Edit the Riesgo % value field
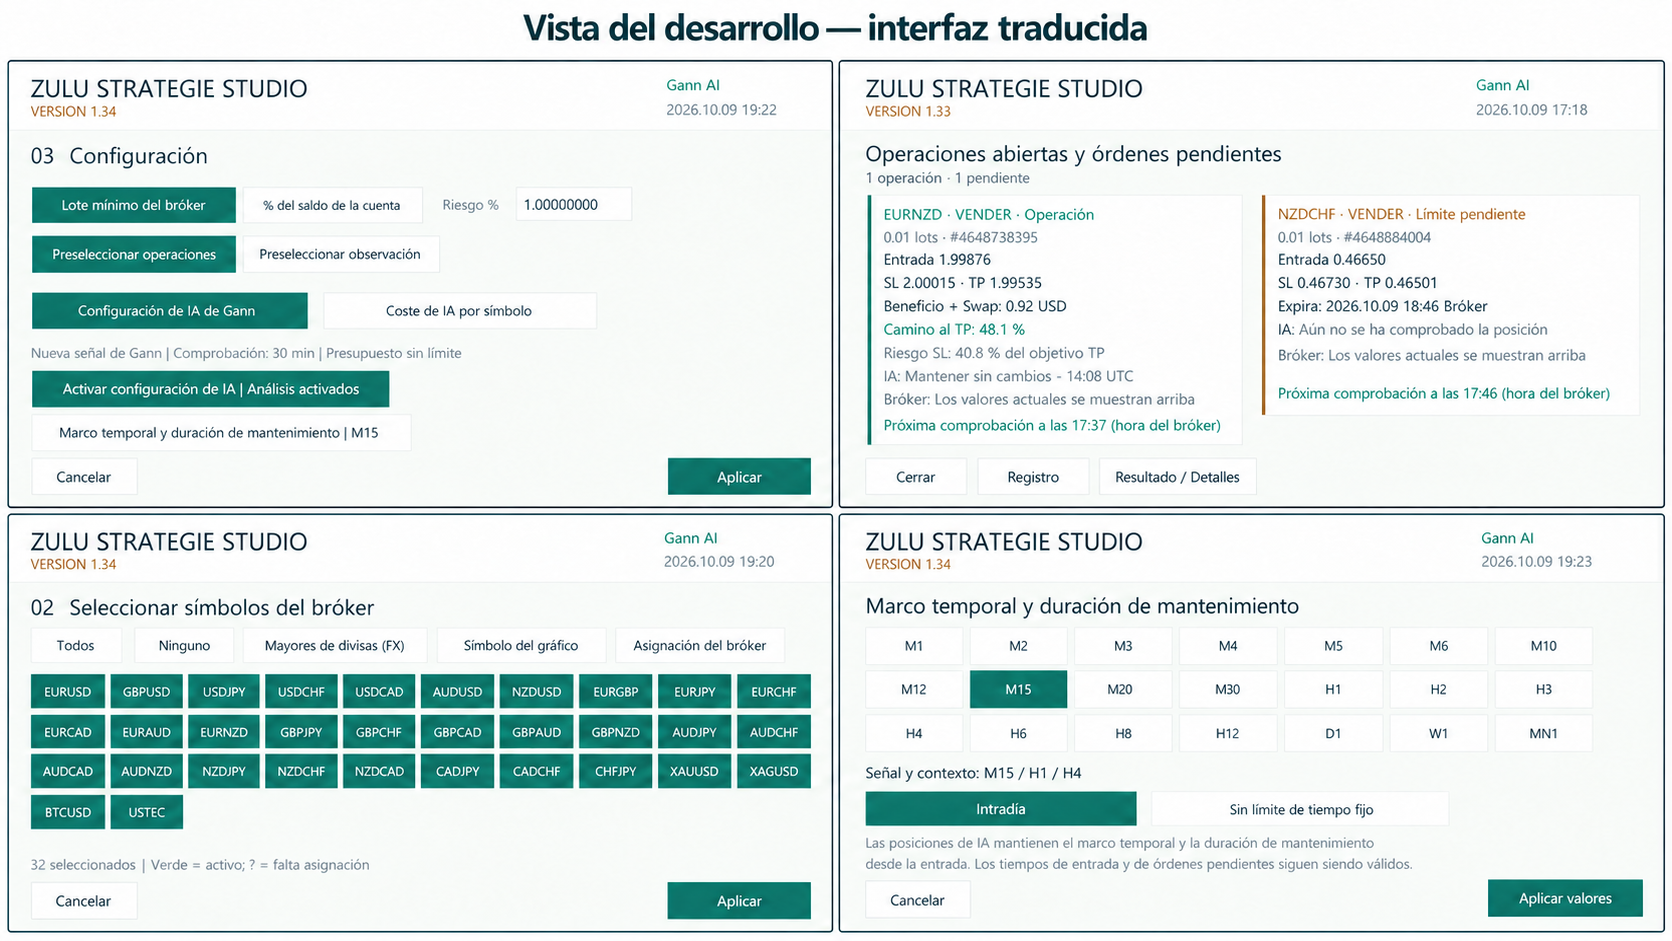This screenshot has height=941, width=1672. 573,205
